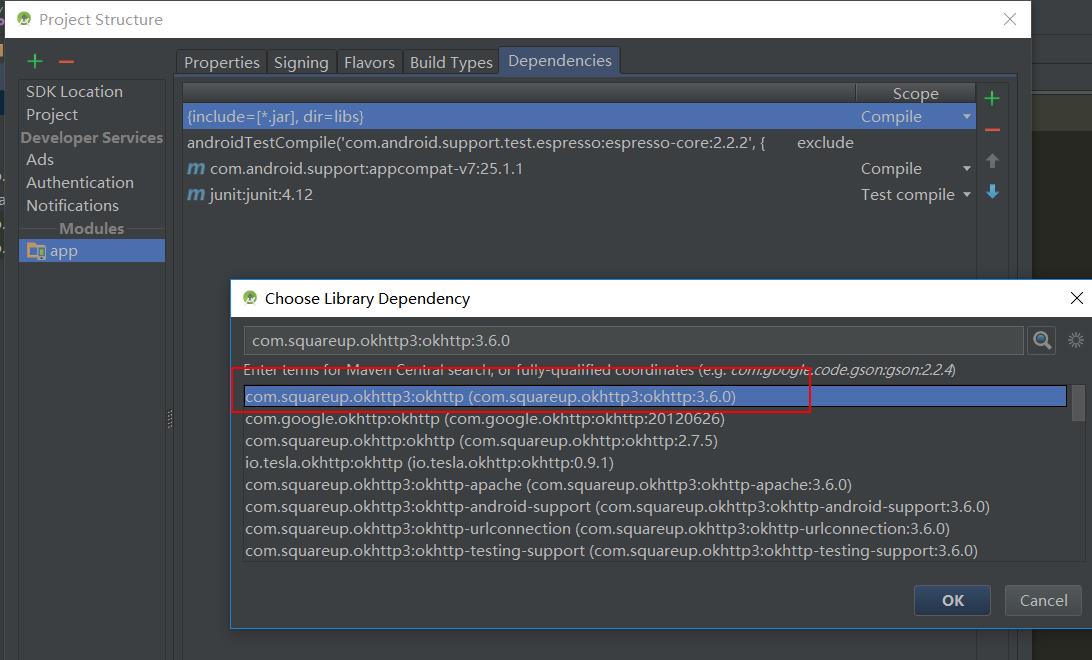Switch to the Properties tab
Screen dimensions: 1092x660
pyautogui.click(x=222, y=62)
